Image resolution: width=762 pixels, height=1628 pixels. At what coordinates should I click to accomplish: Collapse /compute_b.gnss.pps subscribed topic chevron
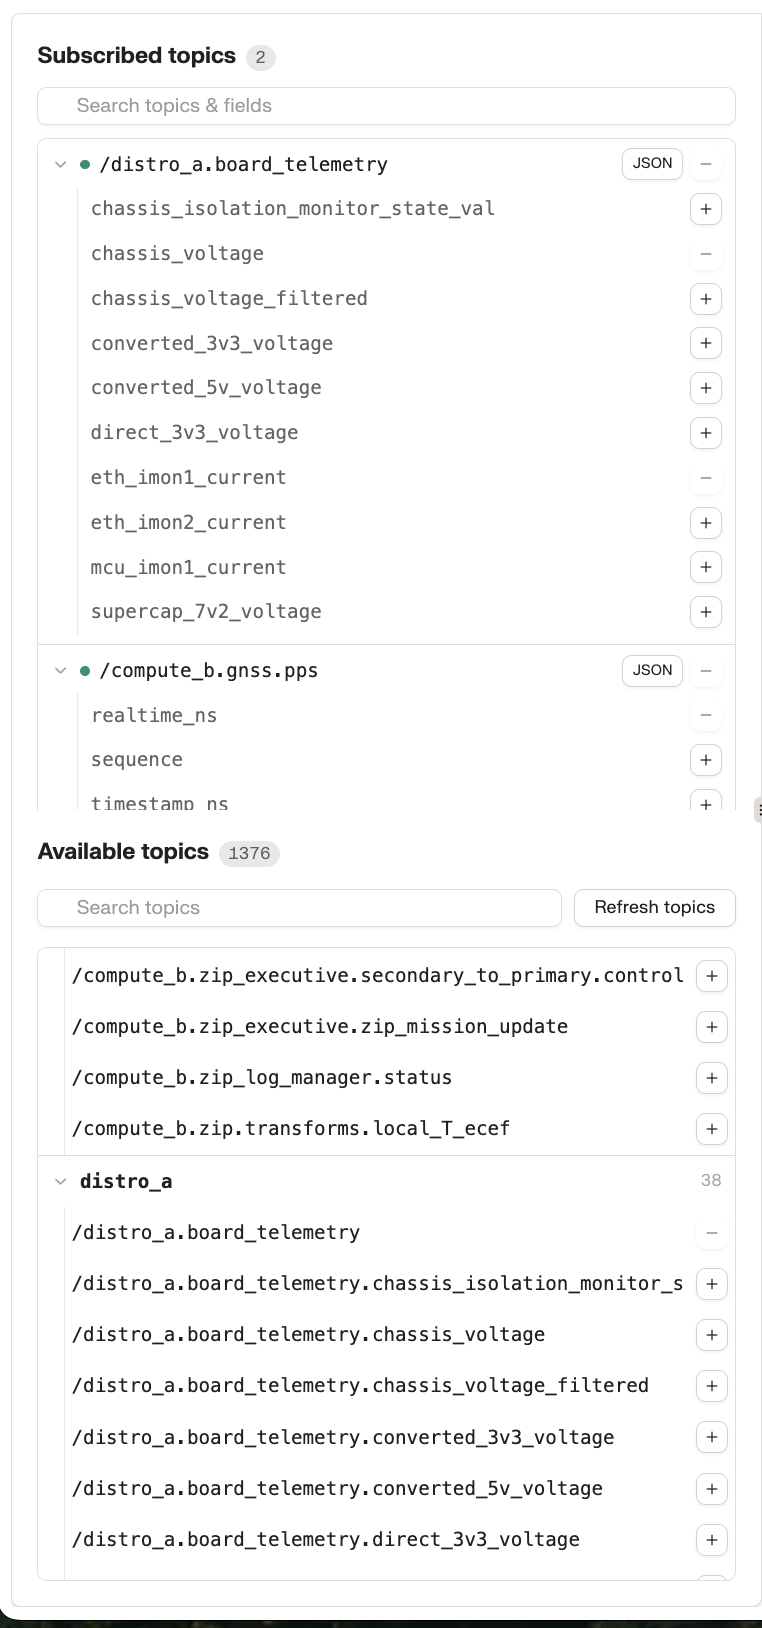[60, 670]
